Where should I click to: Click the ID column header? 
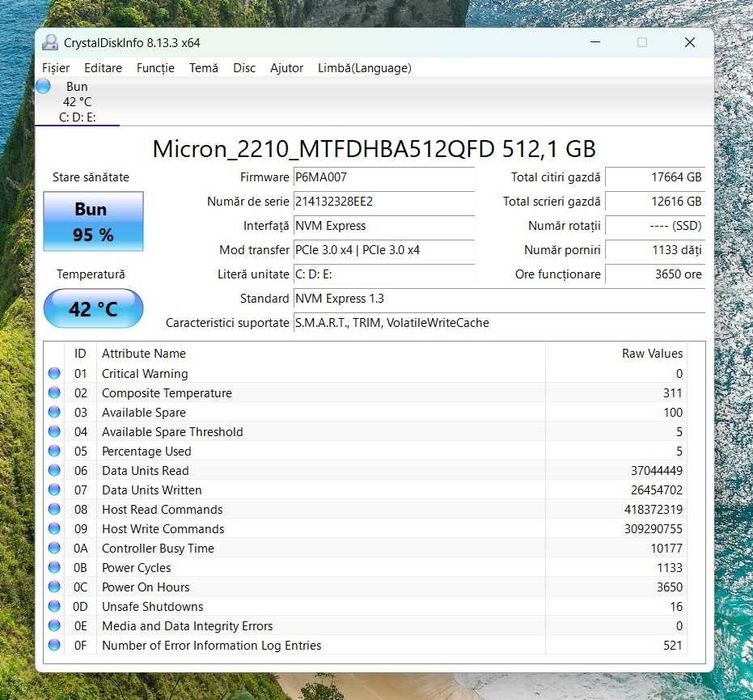click(80, 353)
